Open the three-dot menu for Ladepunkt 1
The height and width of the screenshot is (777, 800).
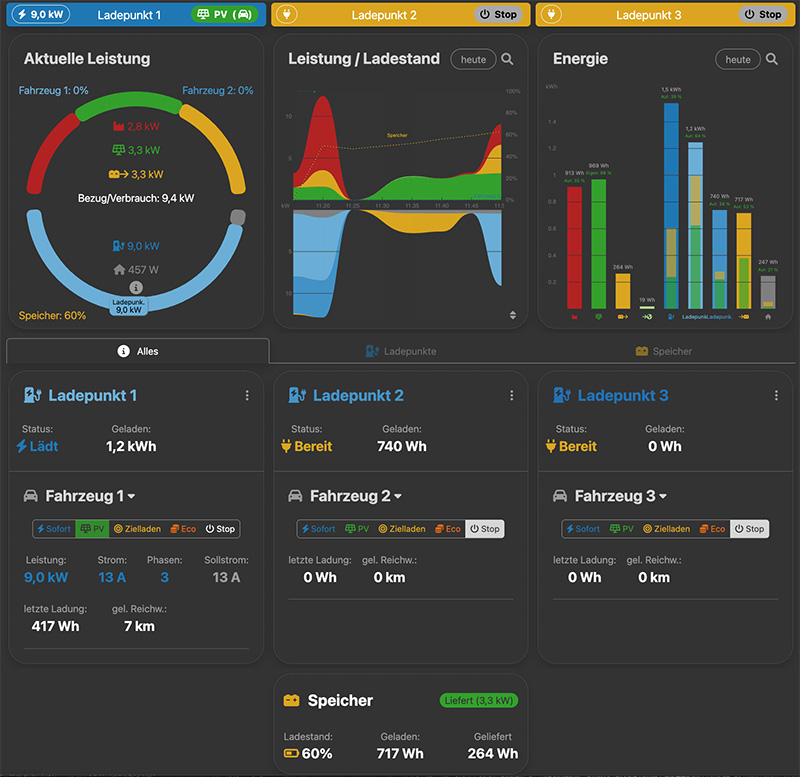[x=247, y=396]
